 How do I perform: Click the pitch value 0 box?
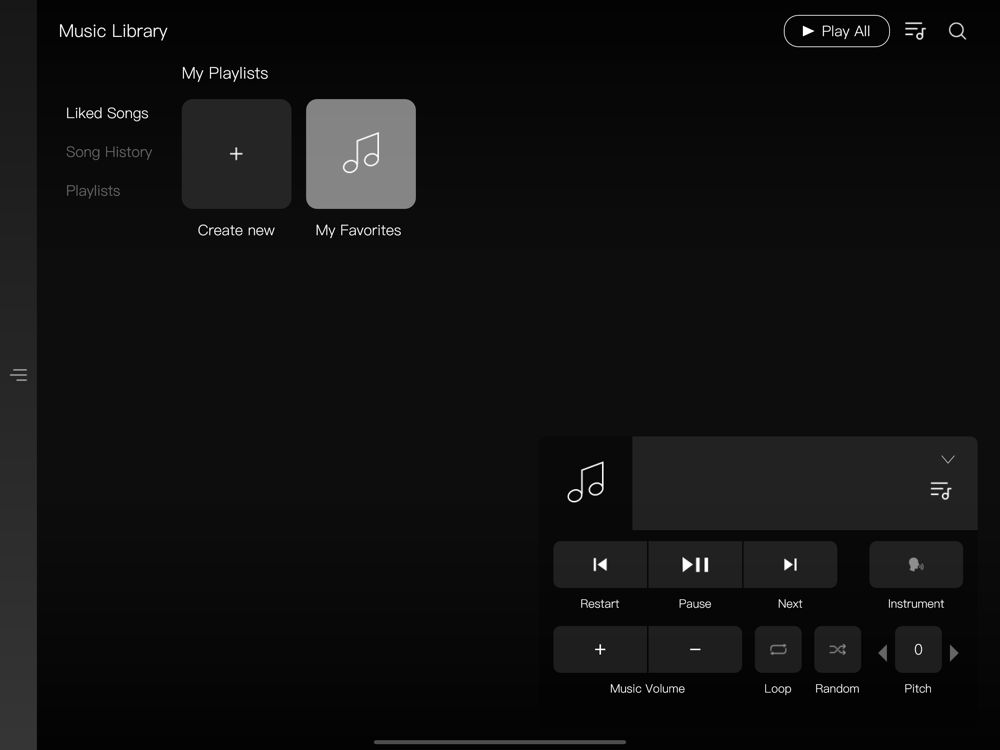coord(918,649)
